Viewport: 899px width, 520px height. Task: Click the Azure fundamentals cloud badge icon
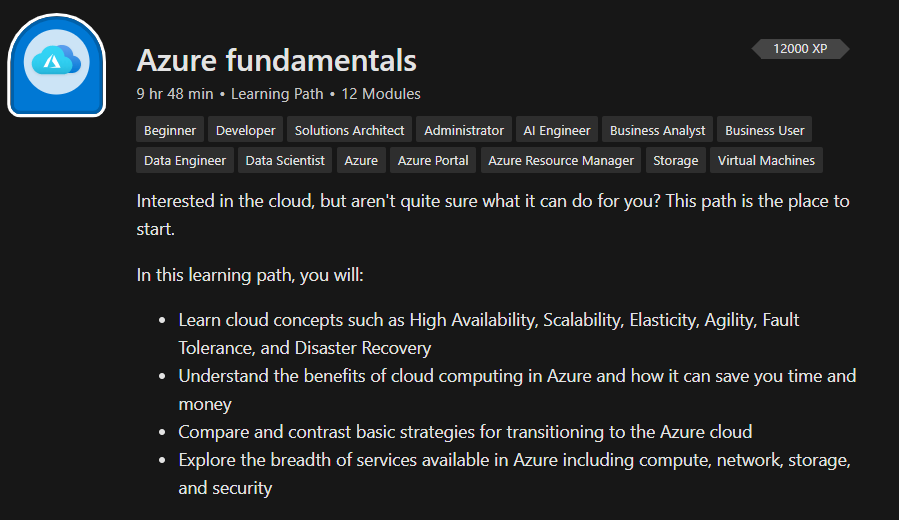[x=57, y=65]
